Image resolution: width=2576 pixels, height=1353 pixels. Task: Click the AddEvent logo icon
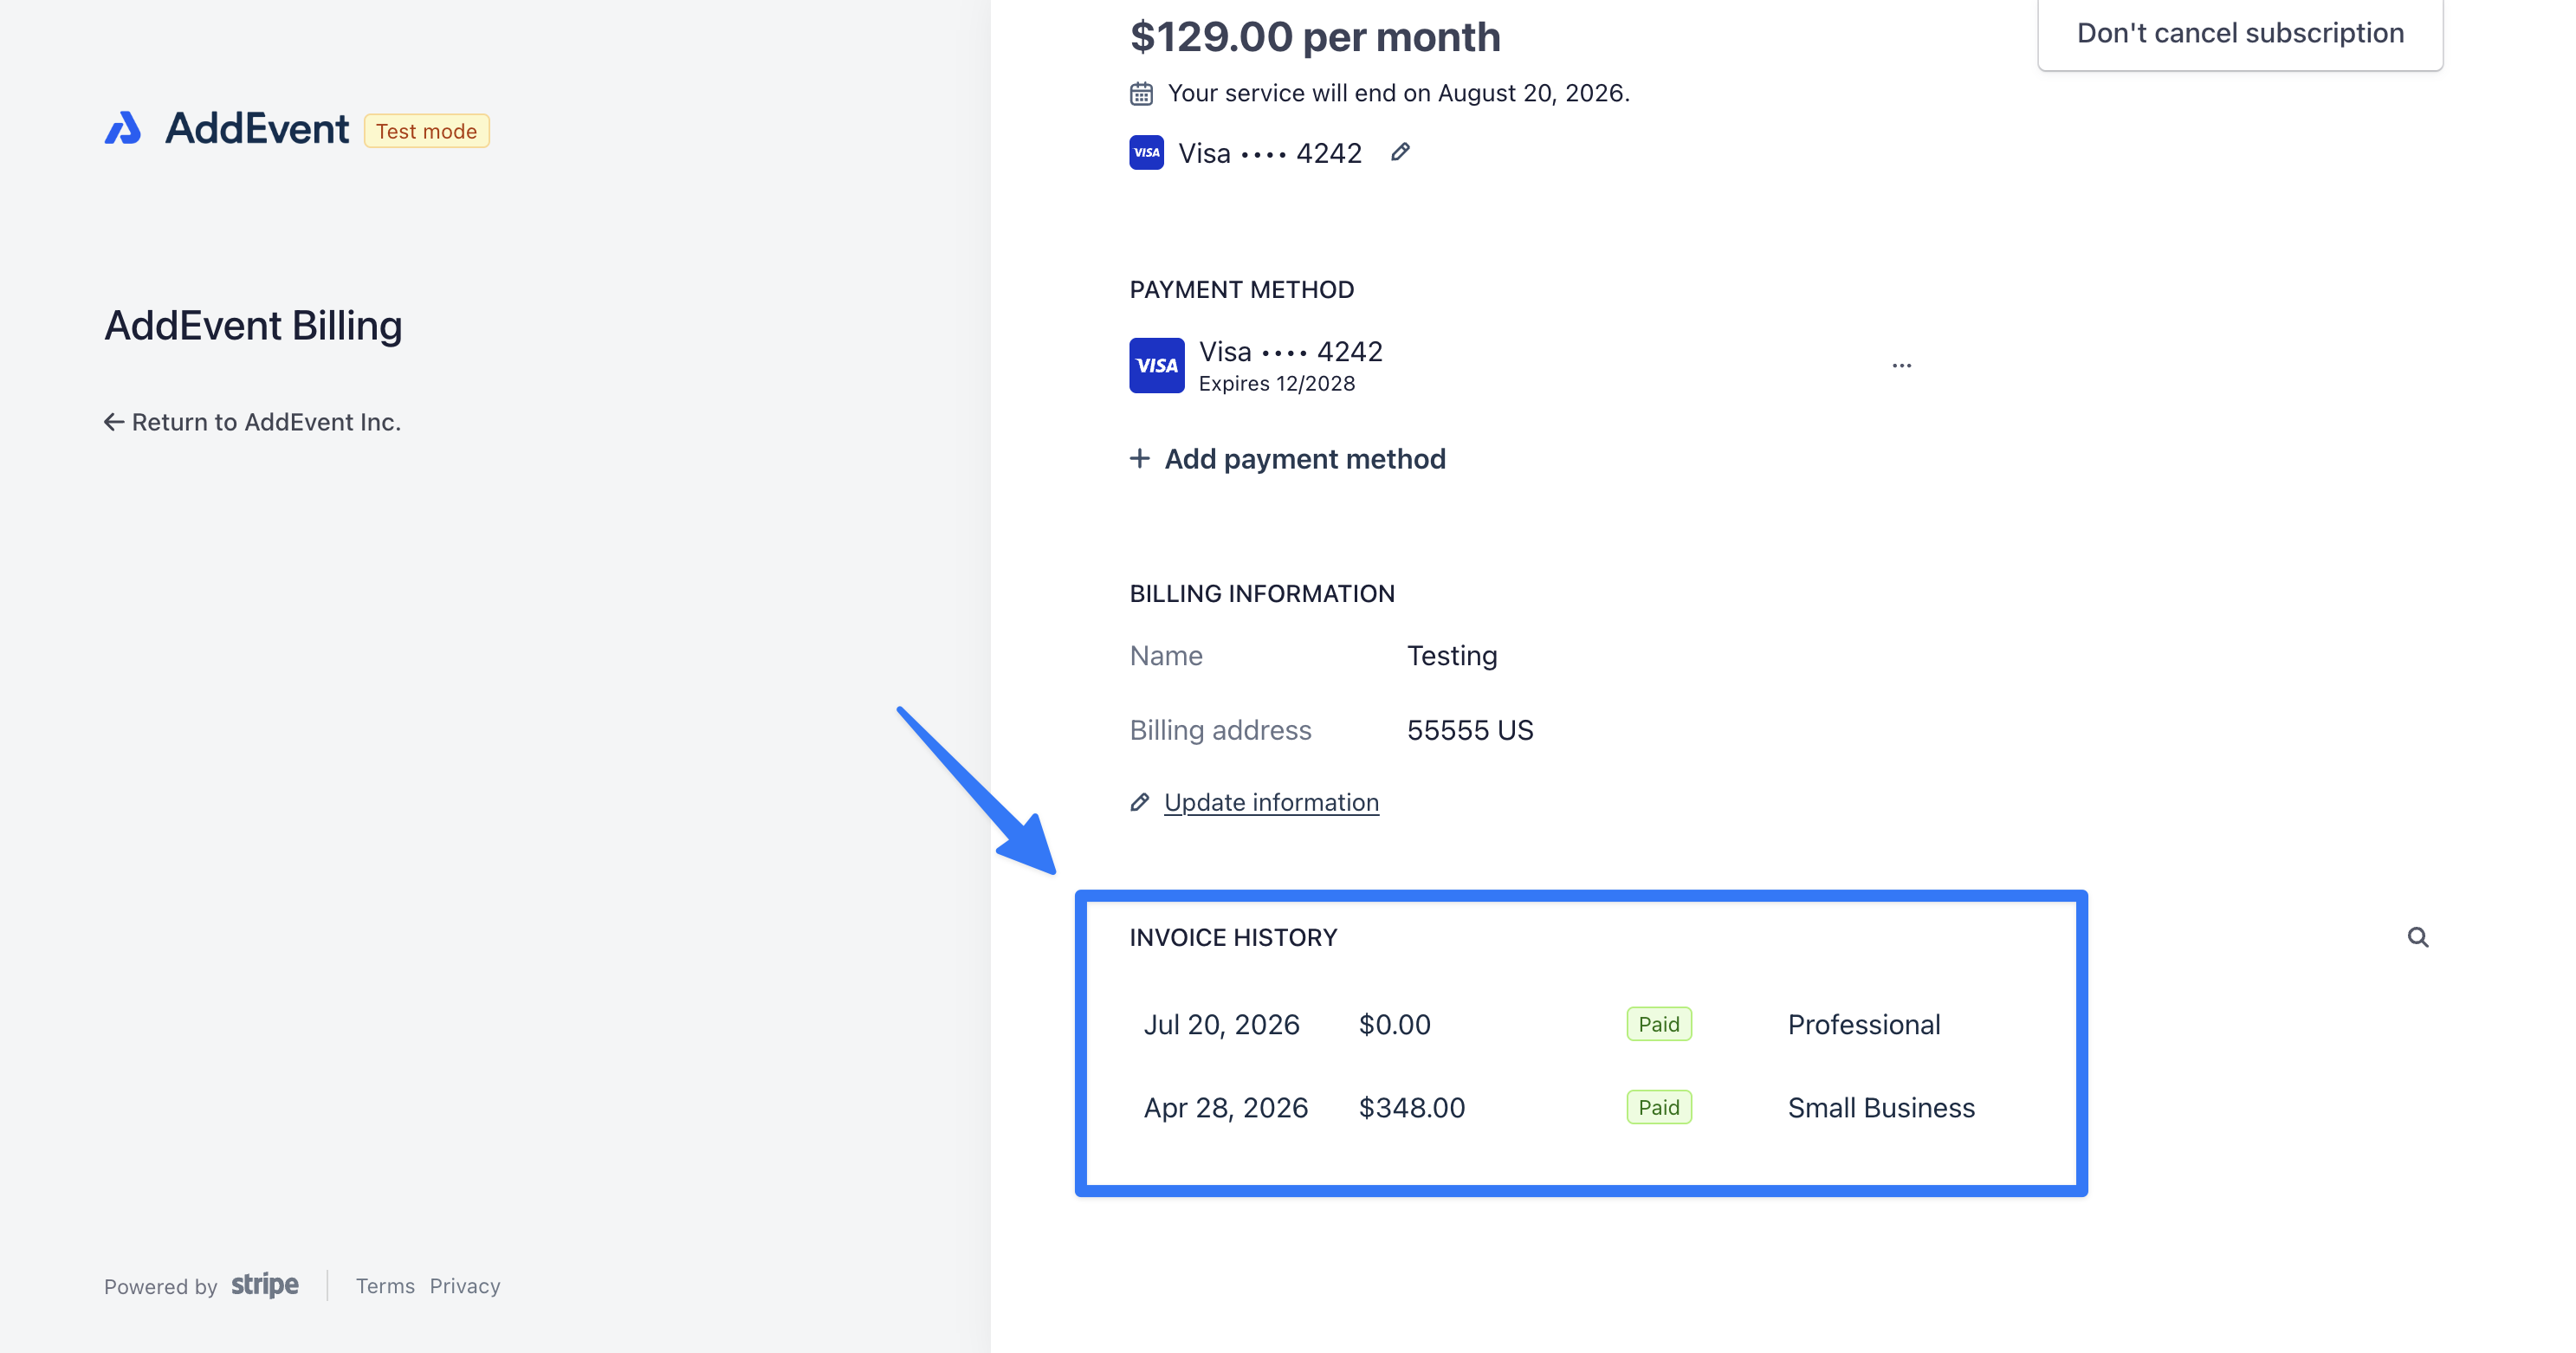point(123,129)
